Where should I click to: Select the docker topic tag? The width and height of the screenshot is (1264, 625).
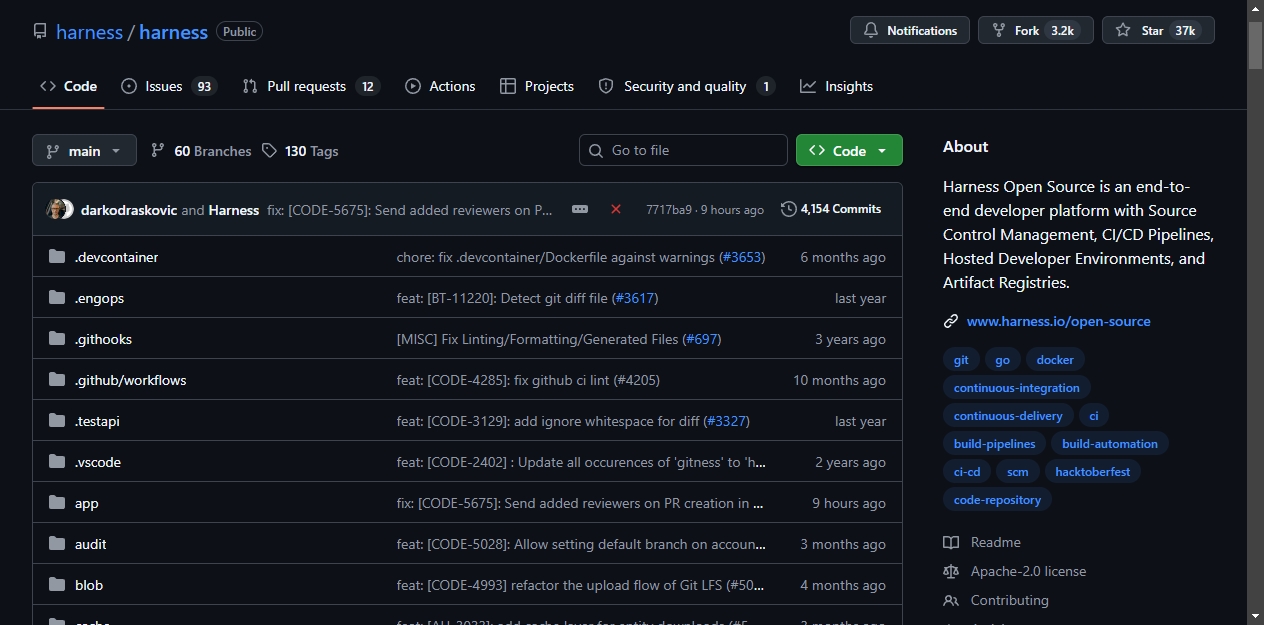(1055, 360)
